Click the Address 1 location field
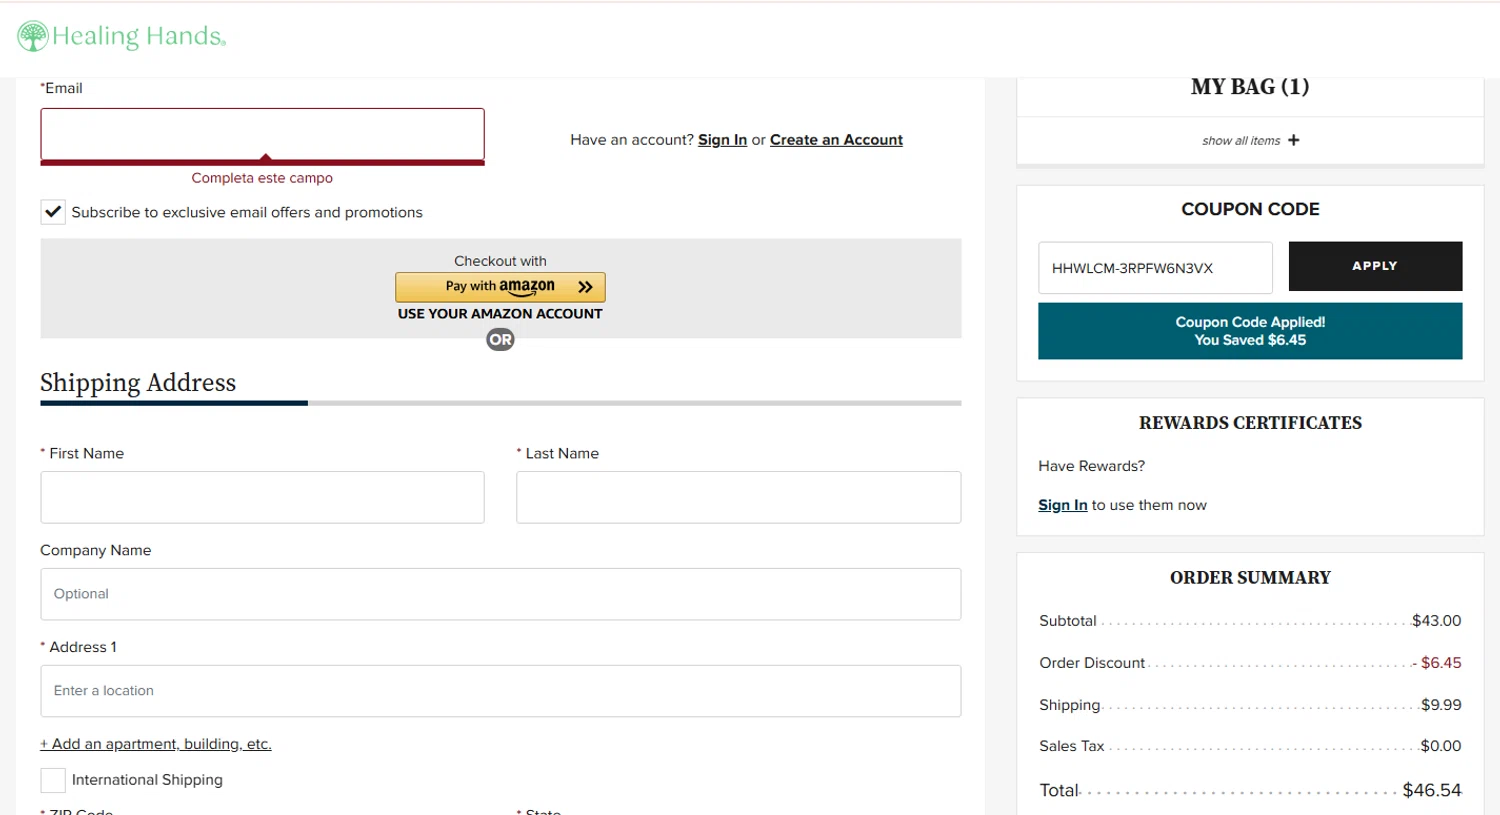1500x815 pixels. 500,691
